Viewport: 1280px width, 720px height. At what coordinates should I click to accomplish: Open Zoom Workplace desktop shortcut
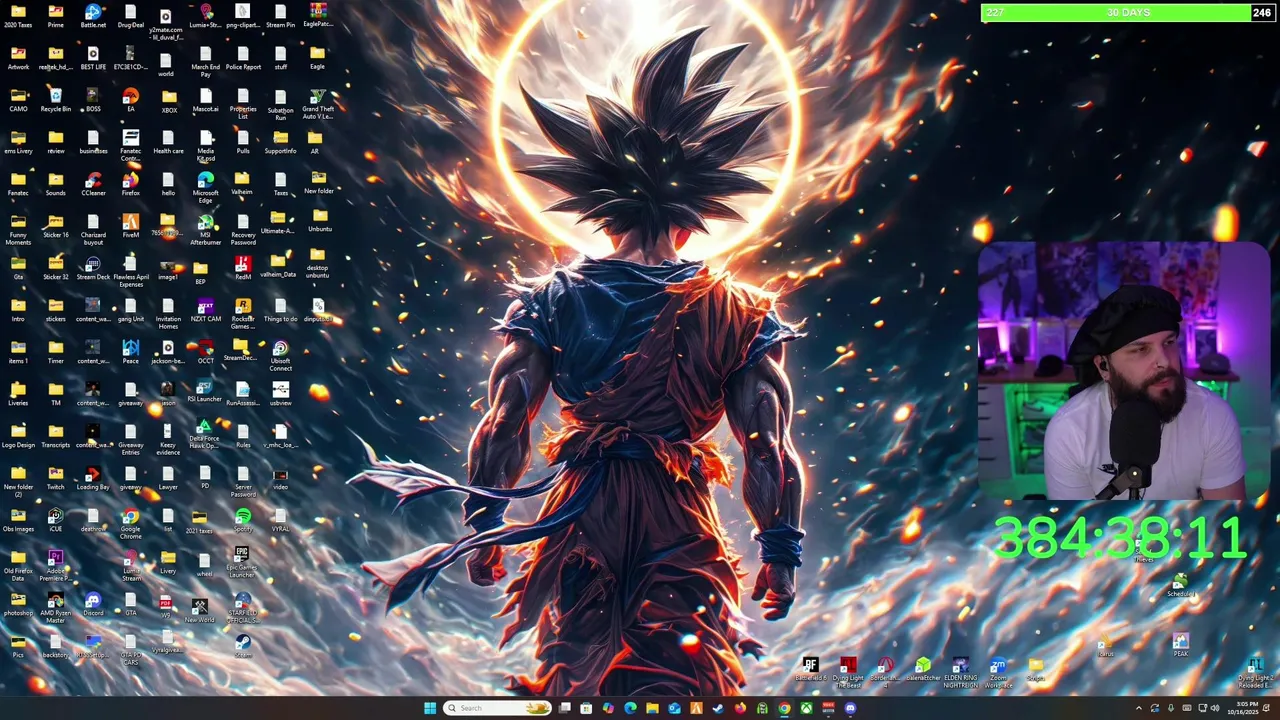coord(998,672)
